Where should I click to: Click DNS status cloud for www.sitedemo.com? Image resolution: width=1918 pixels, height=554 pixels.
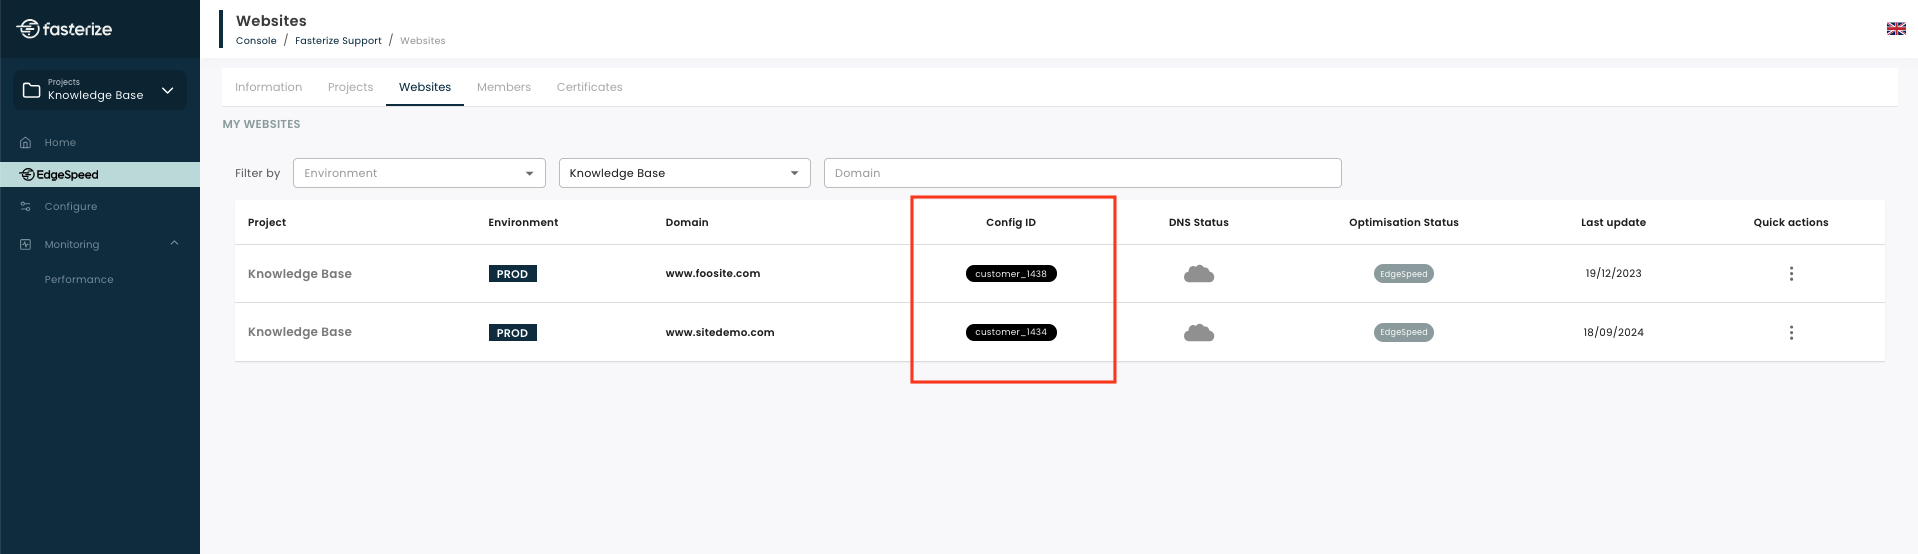coord(1198,333)
